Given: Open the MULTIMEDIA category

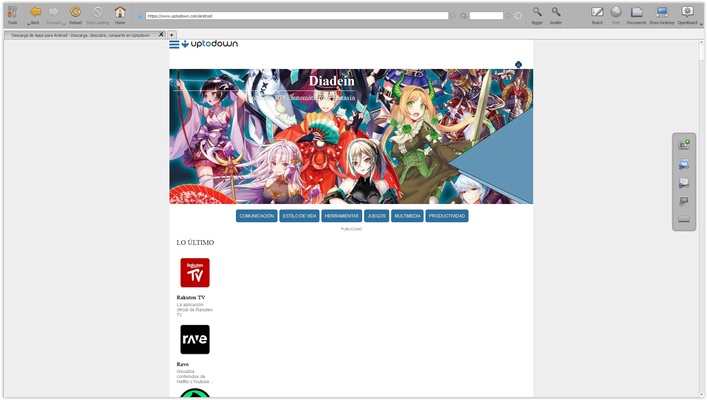Looking at the screenshot, I should (x=407, y=216).
